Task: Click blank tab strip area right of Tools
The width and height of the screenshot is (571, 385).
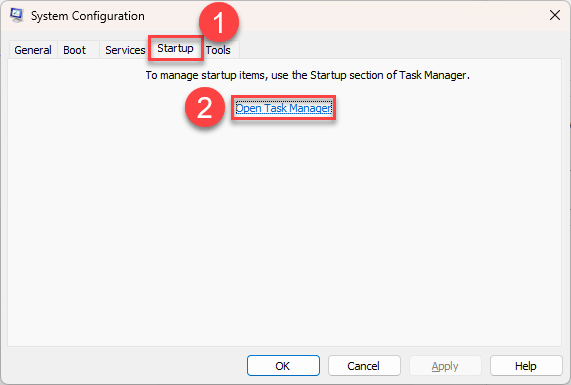Action: click(401, 49)
